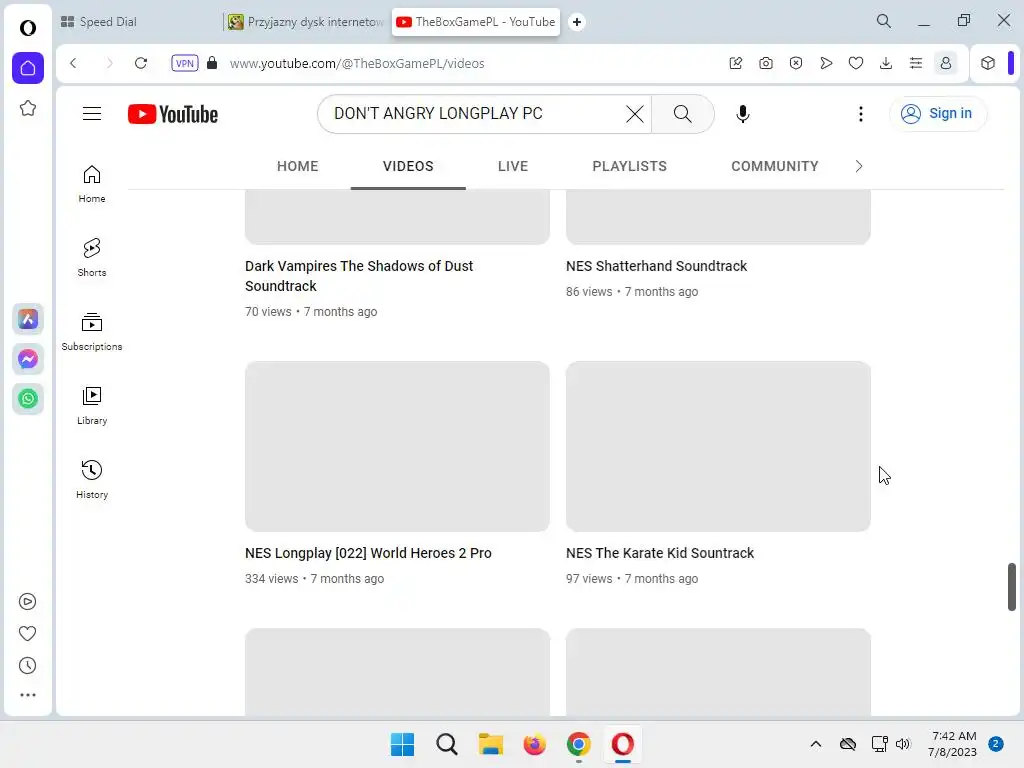
Task: Reload the current YouTube page
Action: click(140, 63)
